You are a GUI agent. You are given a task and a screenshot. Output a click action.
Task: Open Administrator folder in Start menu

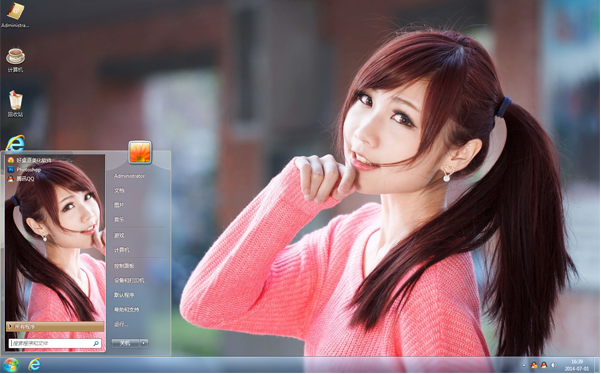pos(129,176)
